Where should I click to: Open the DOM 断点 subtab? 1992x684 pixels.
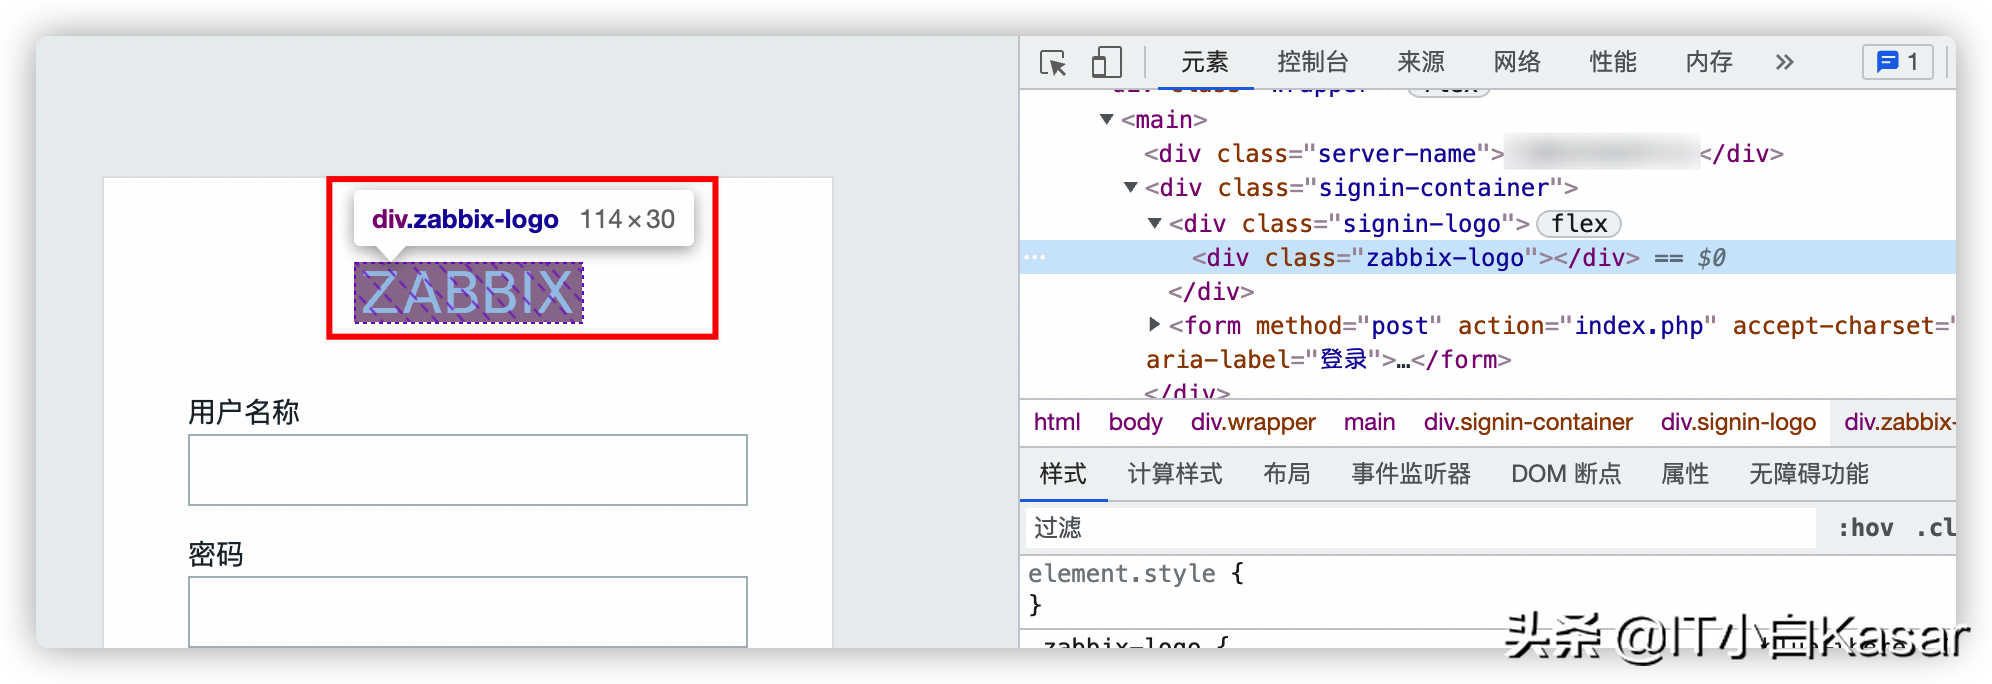click(1566, 474)
